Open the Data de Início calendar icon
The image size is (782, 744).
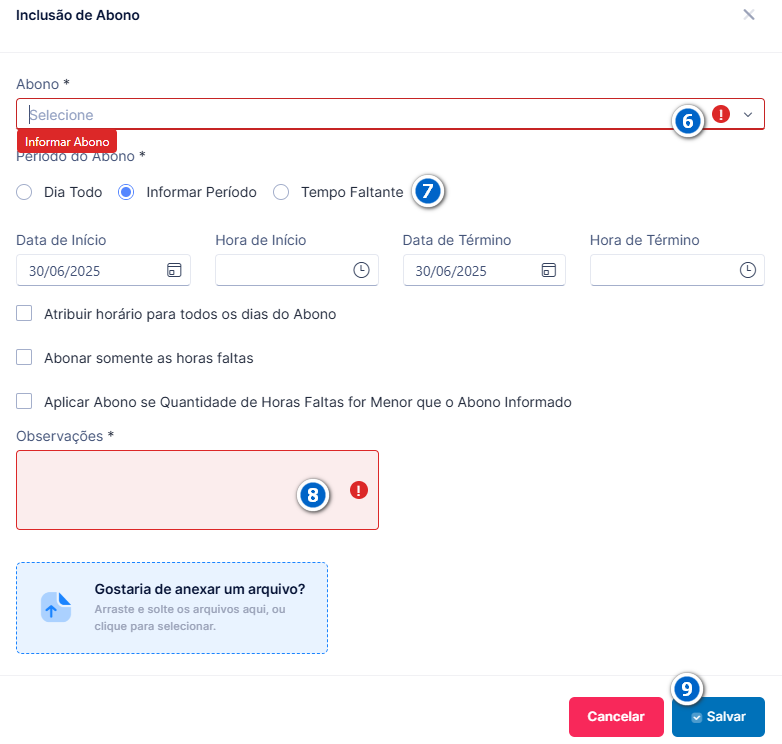[174, 270]
